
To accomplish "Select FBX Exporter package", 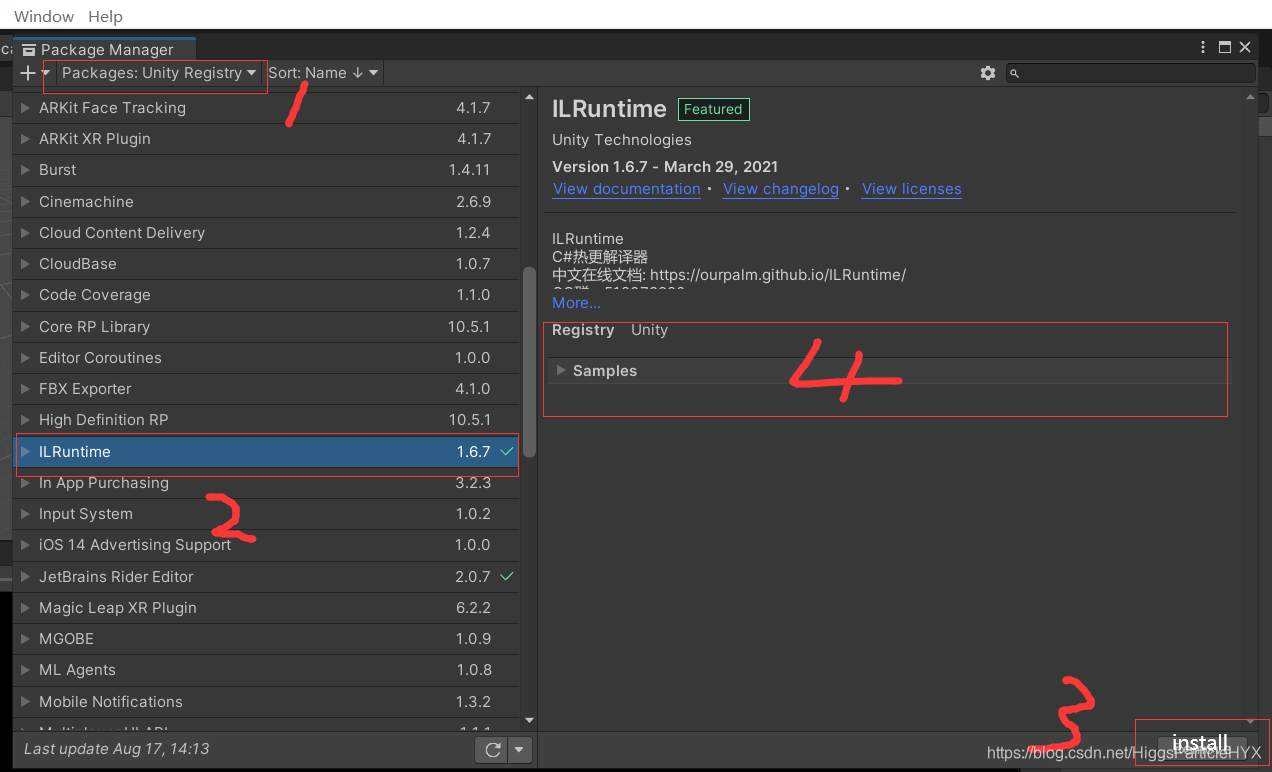I will 266,389.
